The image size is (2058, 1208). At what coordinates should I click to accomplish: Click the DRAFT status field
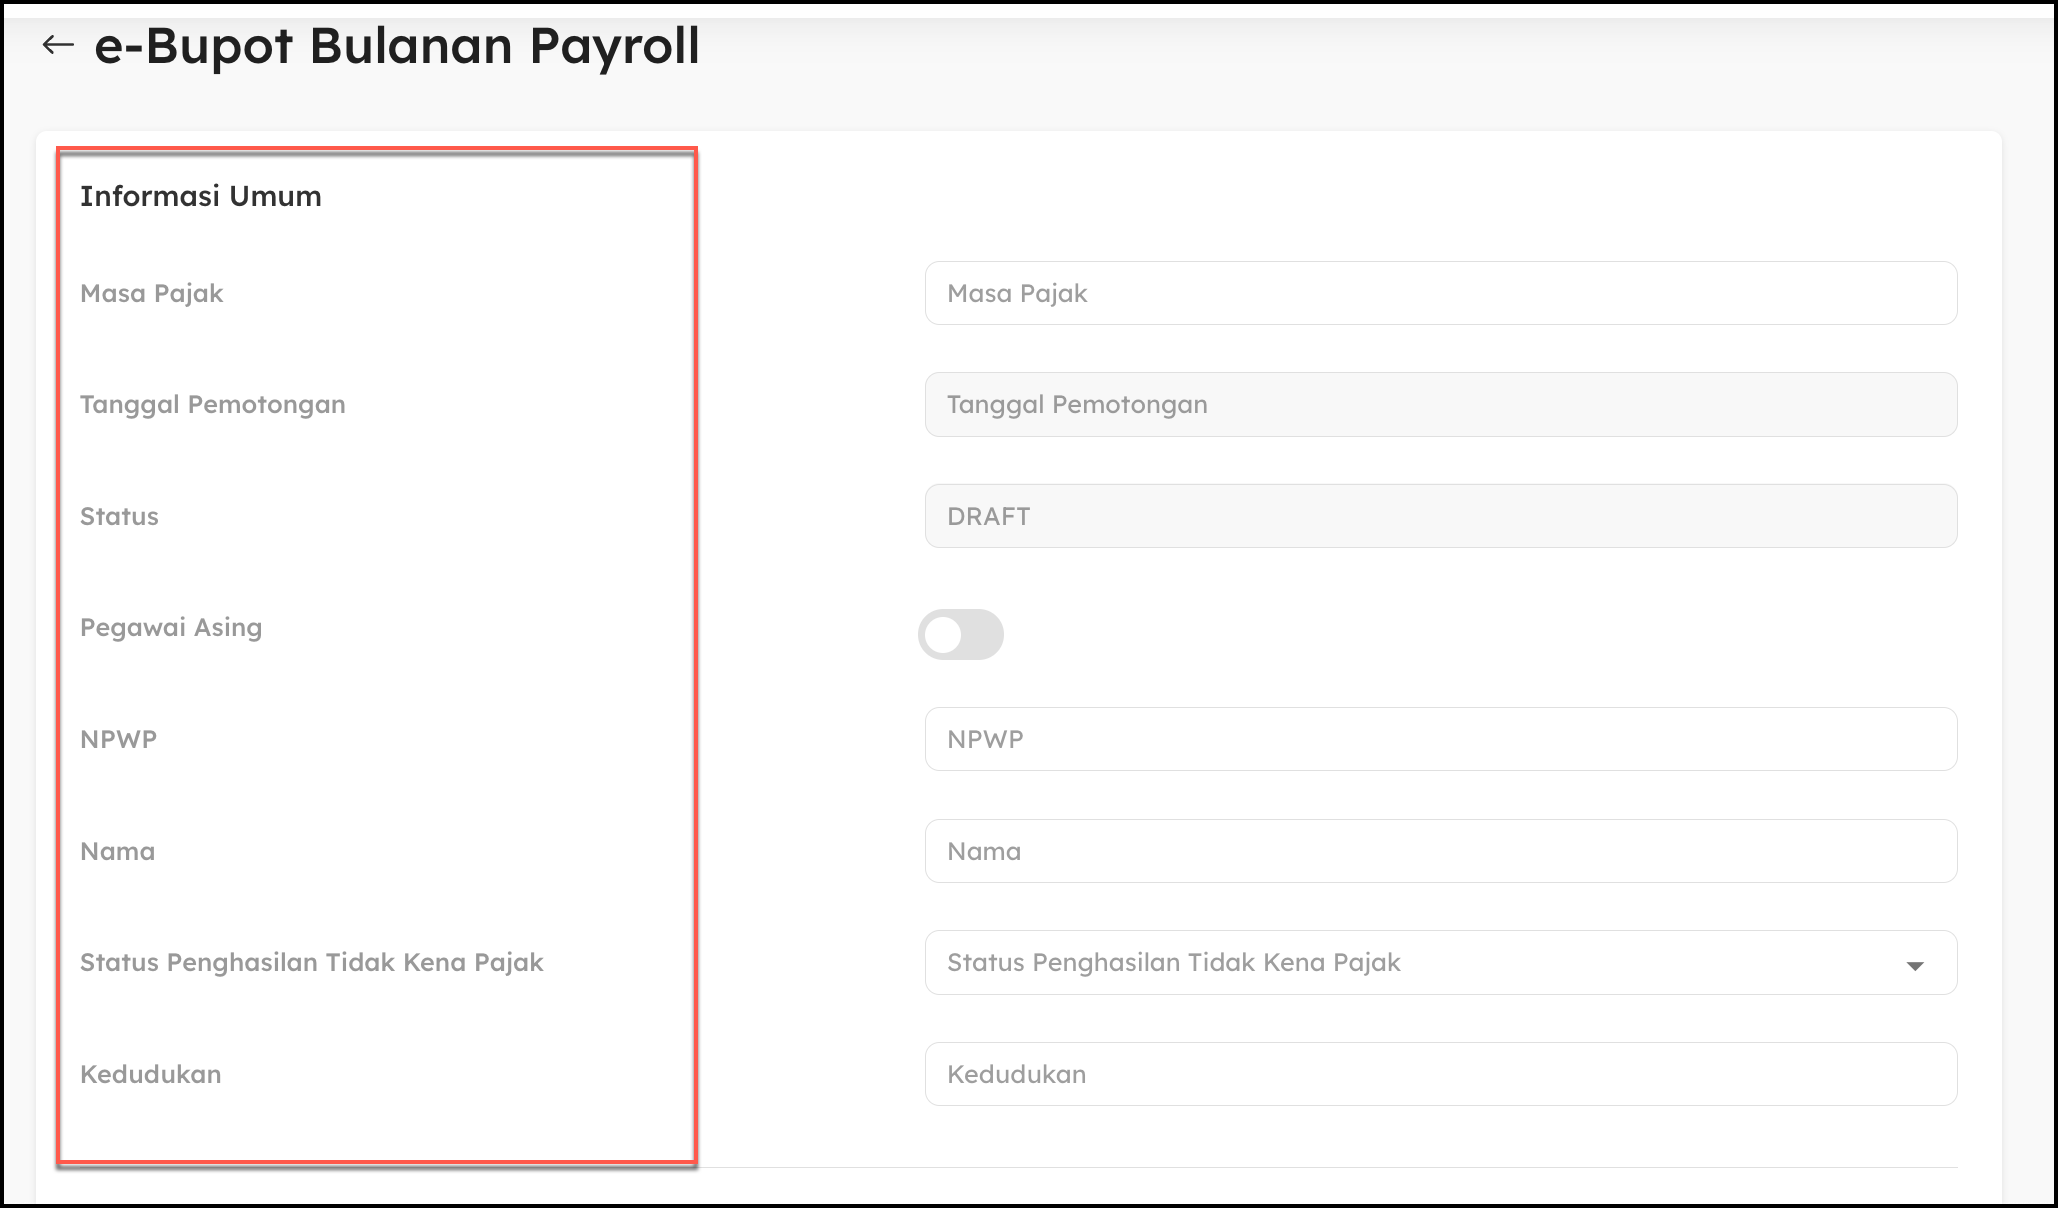point(1440,516)
